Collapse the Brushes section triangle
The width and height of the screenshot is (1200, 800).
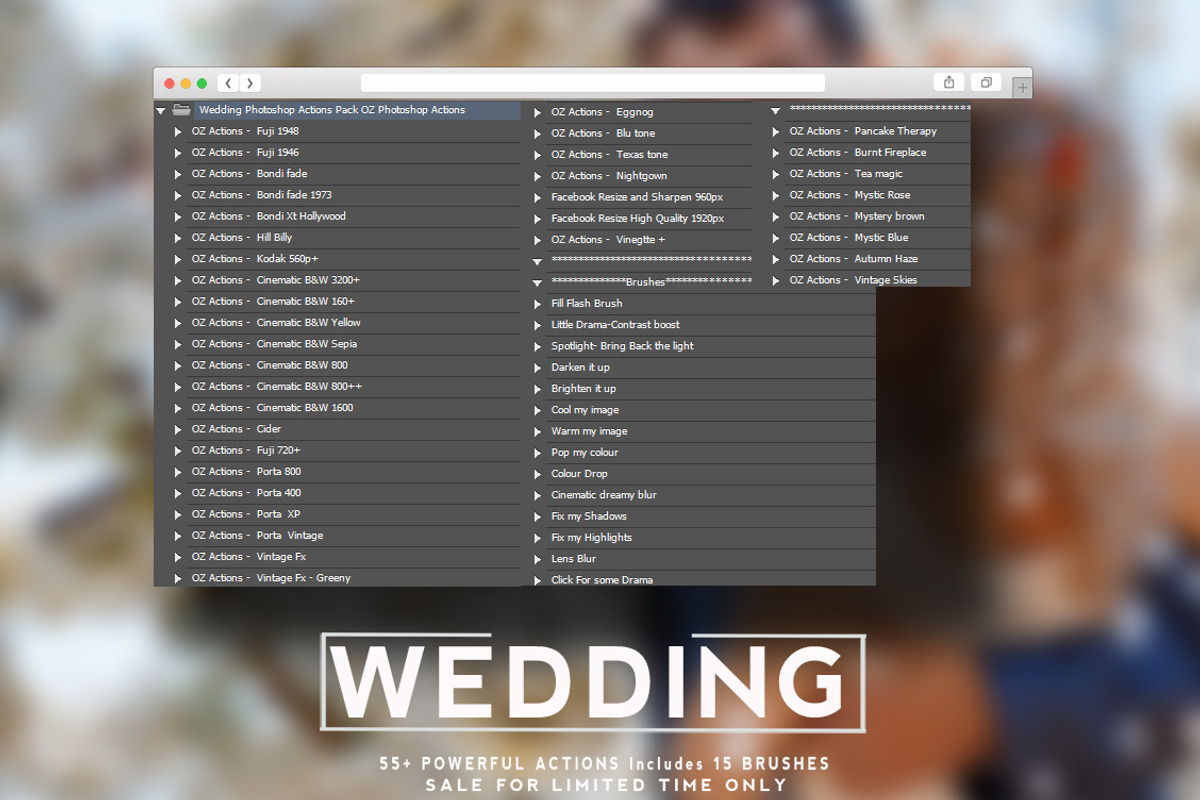point(538,283)
